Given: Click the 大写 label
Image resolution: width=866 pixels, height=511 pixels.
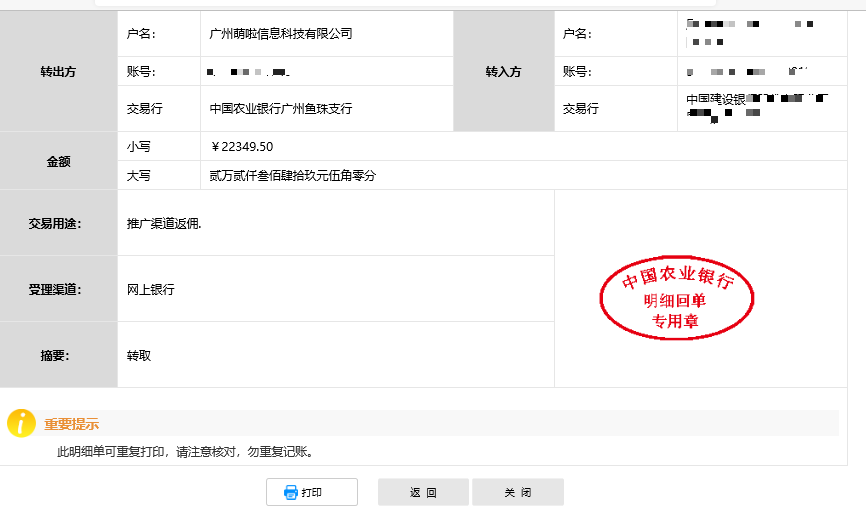Looking at the screenshot, I should pos(139,176).
